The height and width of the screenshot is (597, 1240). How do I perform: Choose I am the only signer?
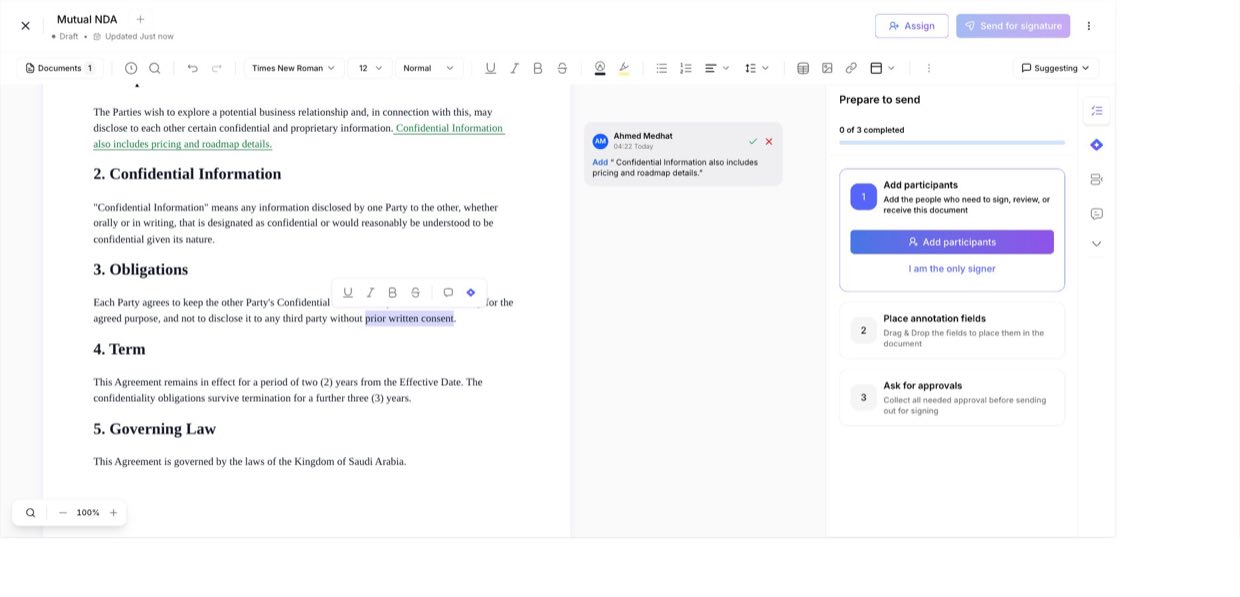952,269
